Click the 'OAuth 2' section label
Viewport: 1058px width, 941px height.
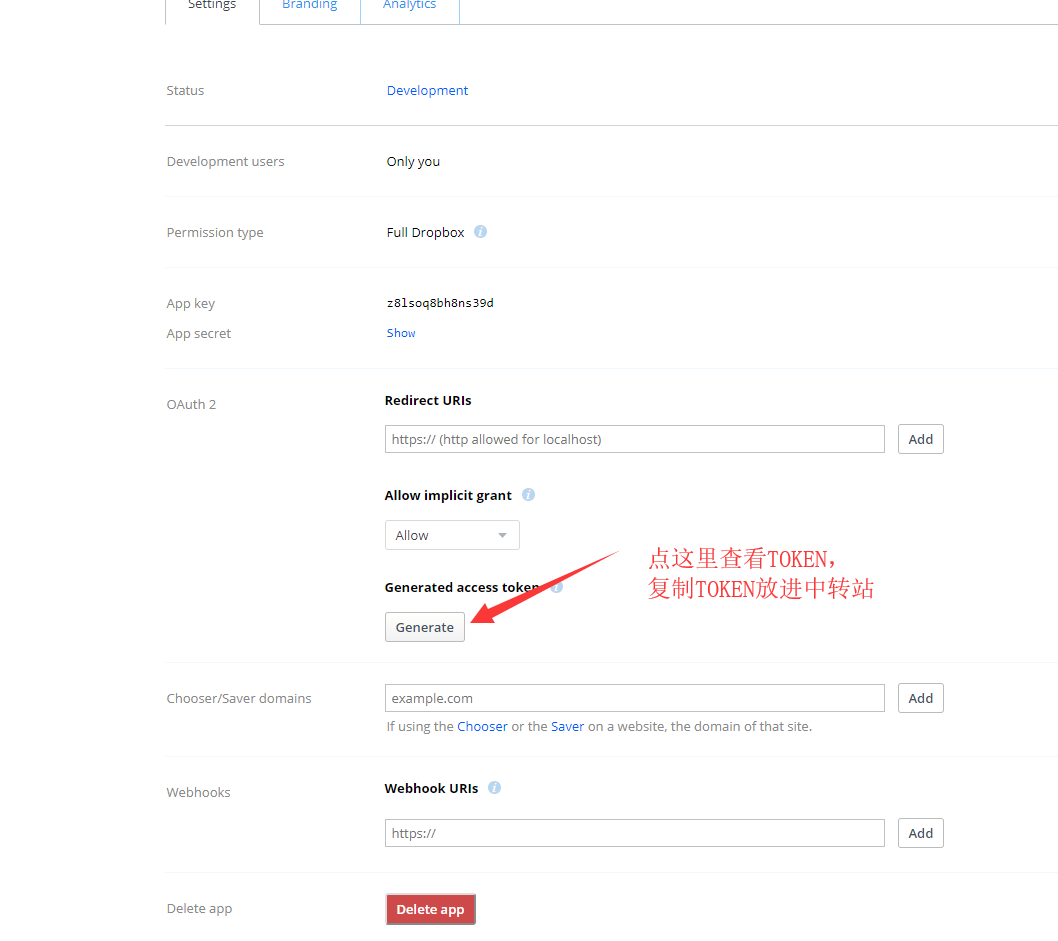click(x=191, y=405)
